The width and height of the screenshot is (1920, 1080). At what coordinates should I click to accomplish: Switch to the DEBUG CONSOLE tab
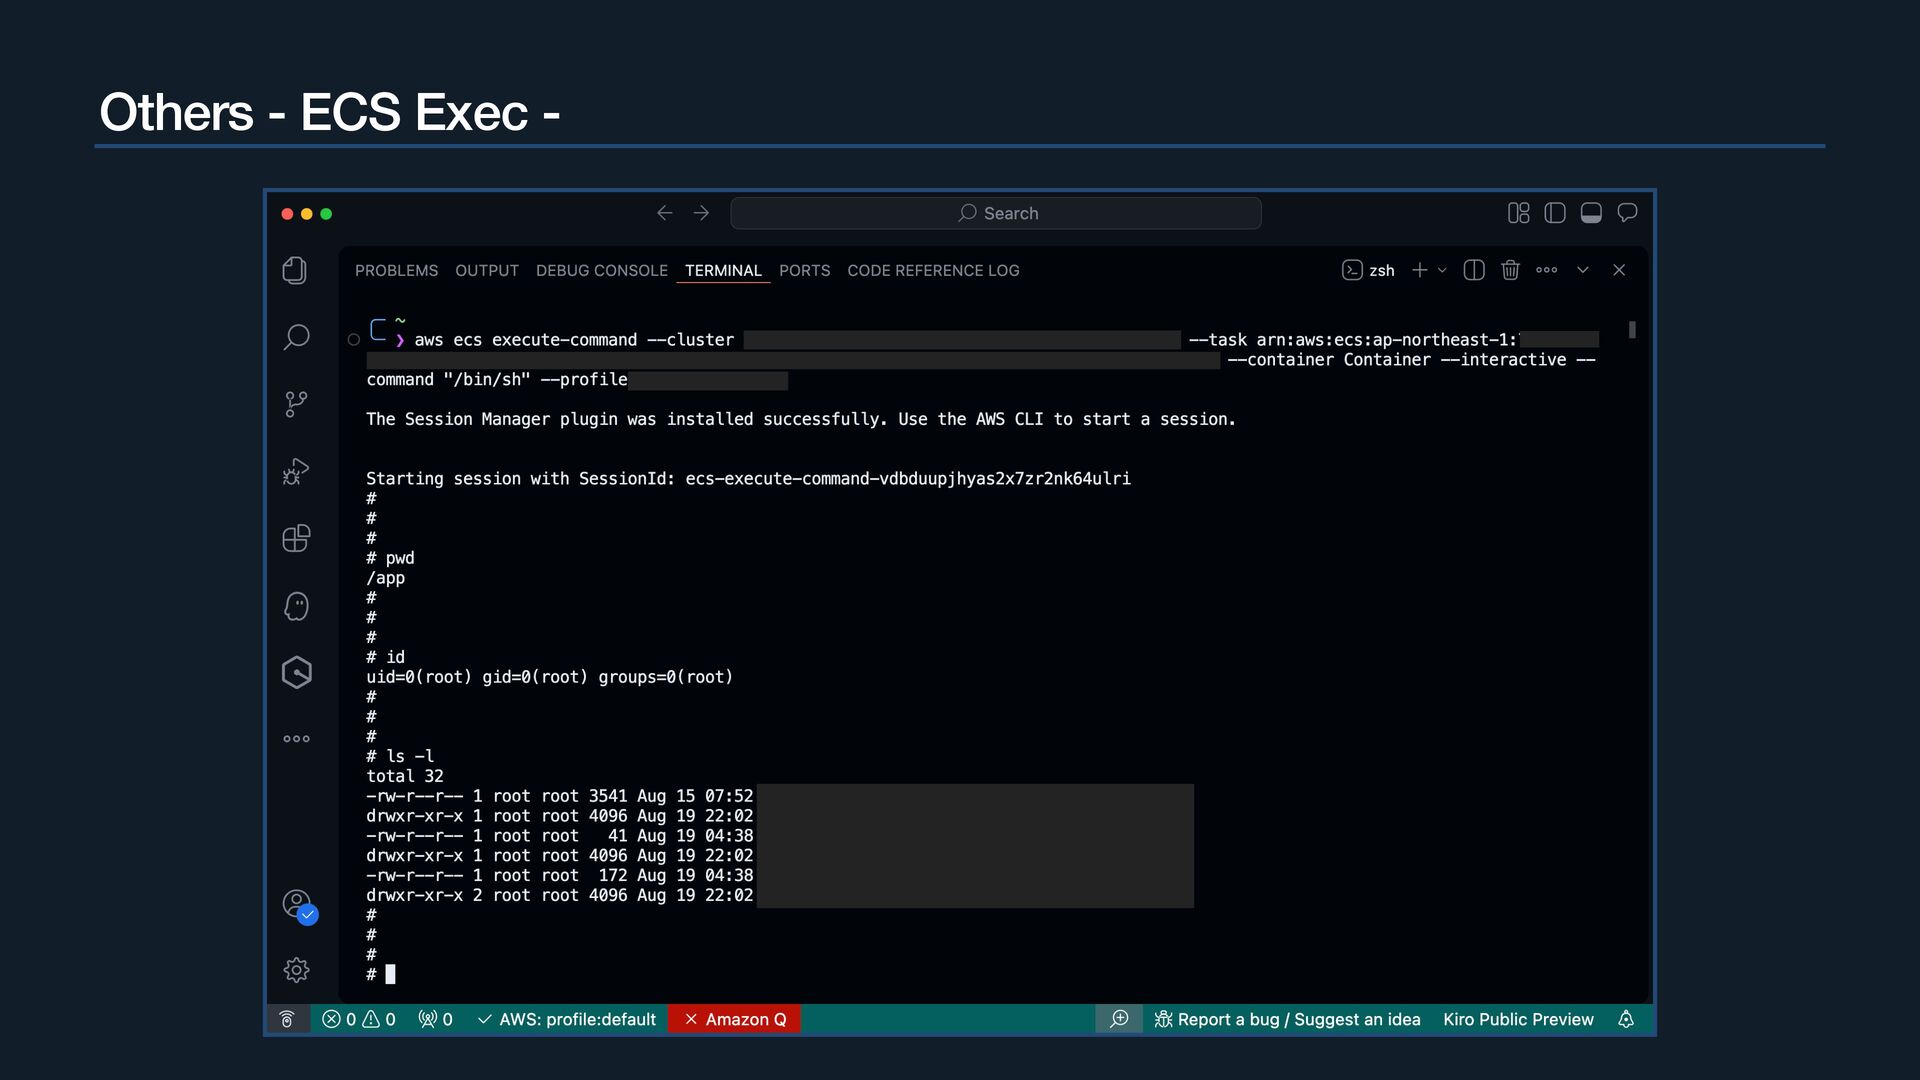click(x=601, y=271)
